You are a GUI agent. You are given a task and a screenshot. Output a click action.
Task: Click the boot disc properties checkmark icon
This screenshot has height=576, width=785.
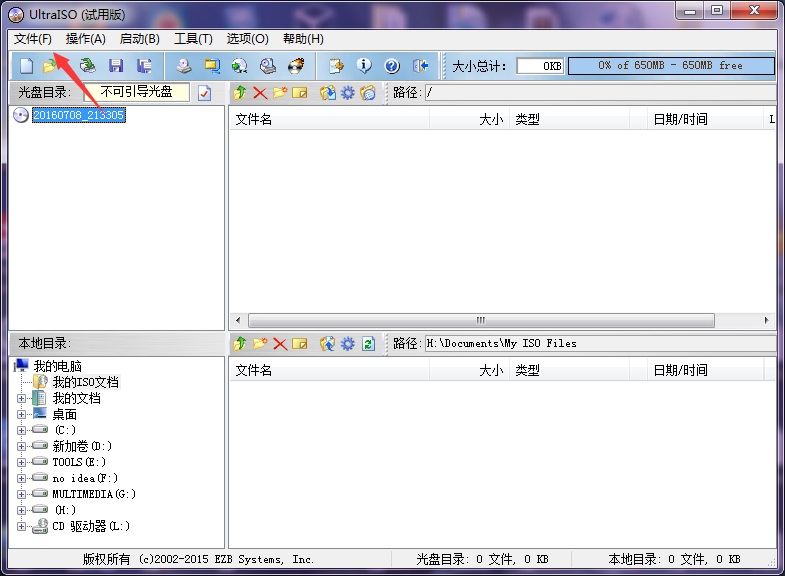[x=204, y=93]
